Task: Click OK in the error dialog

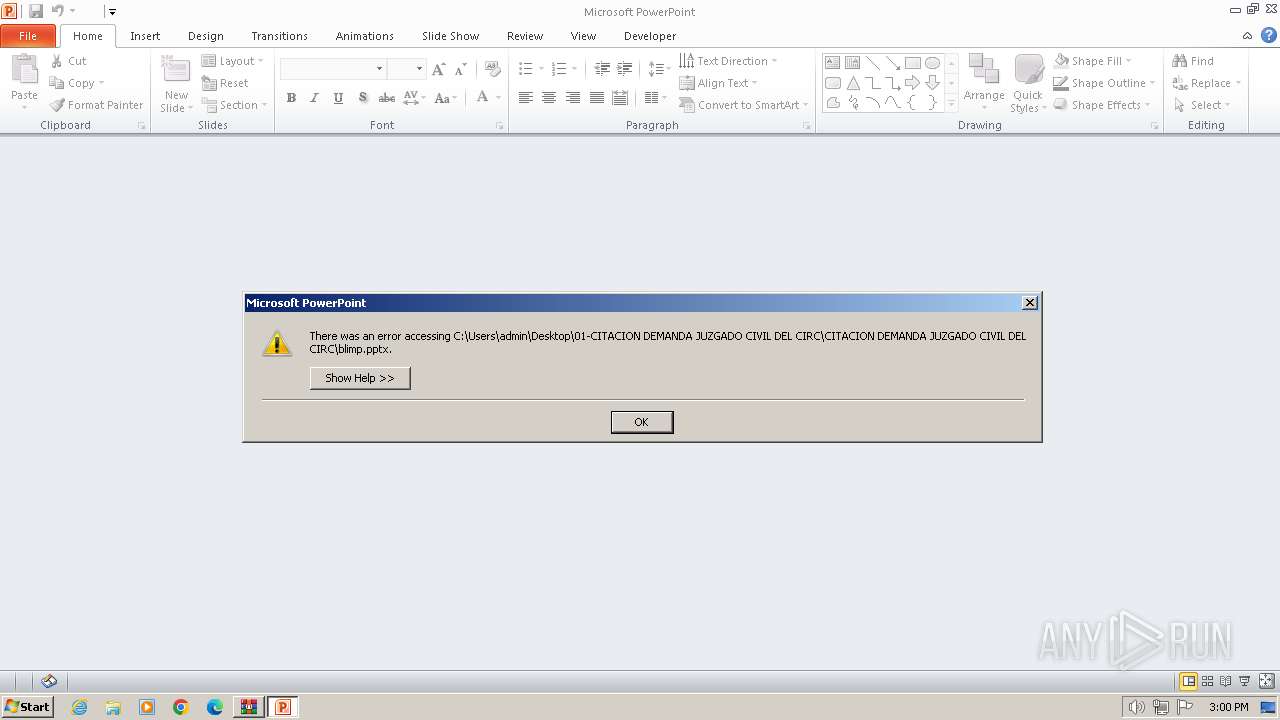Action: [x=642, y=422]
